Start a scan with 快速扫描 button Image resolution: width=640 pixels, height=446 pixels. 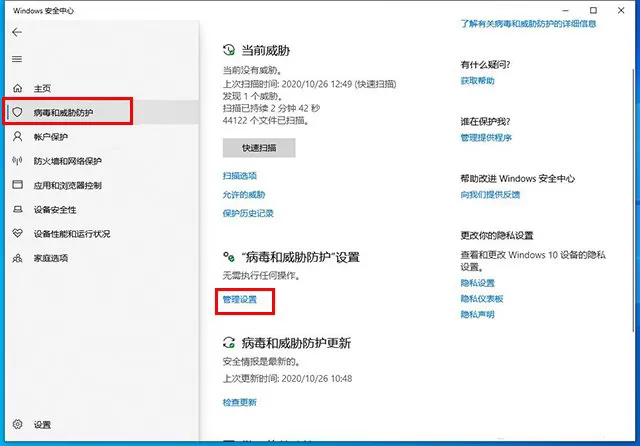(259, 148)
